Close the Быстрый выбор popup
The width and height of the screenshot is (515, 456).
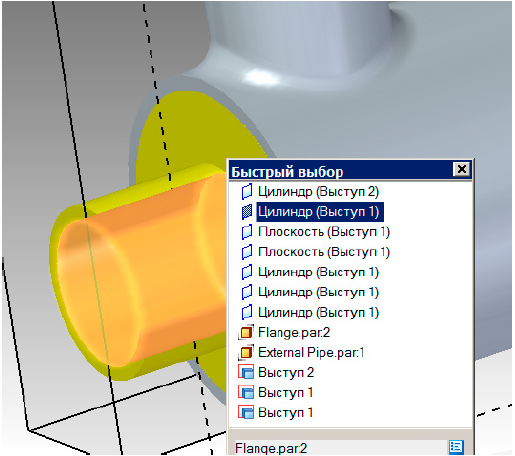click(462, 169)
